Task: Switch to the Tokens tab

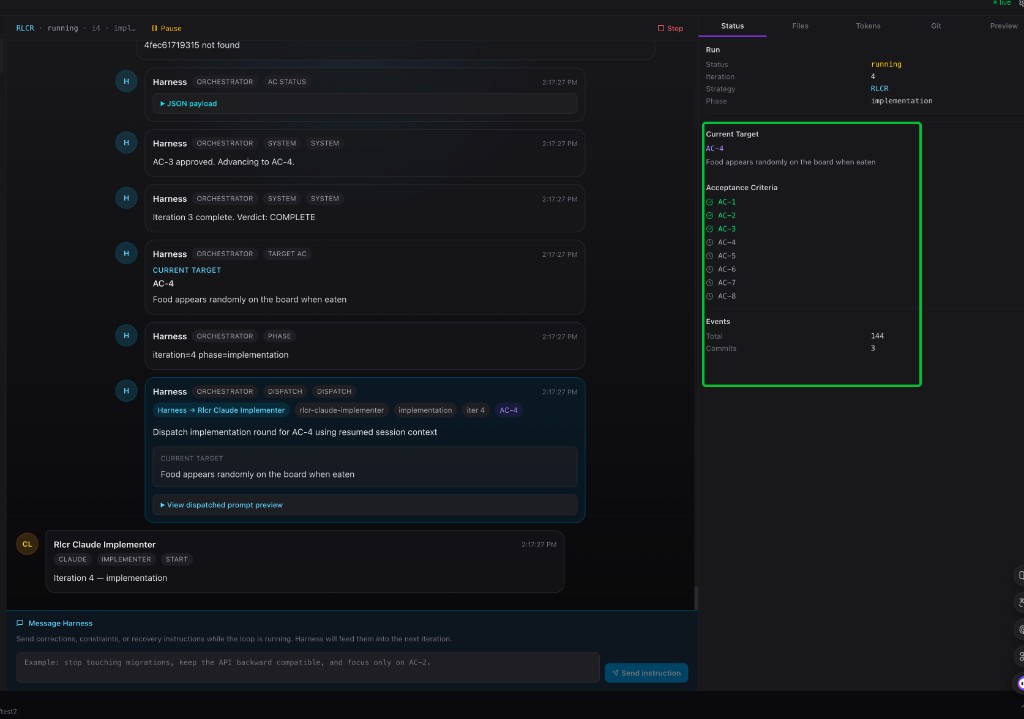Action: [868, 26]
